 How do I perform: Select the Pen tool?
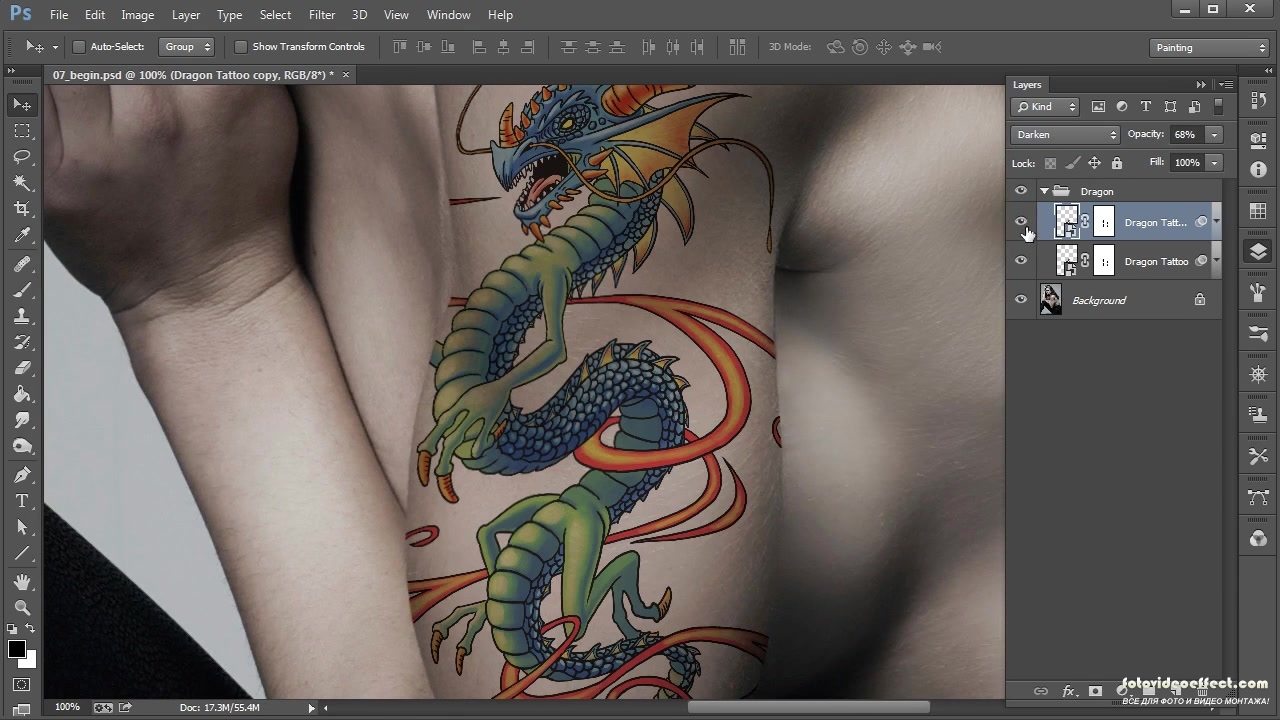[22, 475]
